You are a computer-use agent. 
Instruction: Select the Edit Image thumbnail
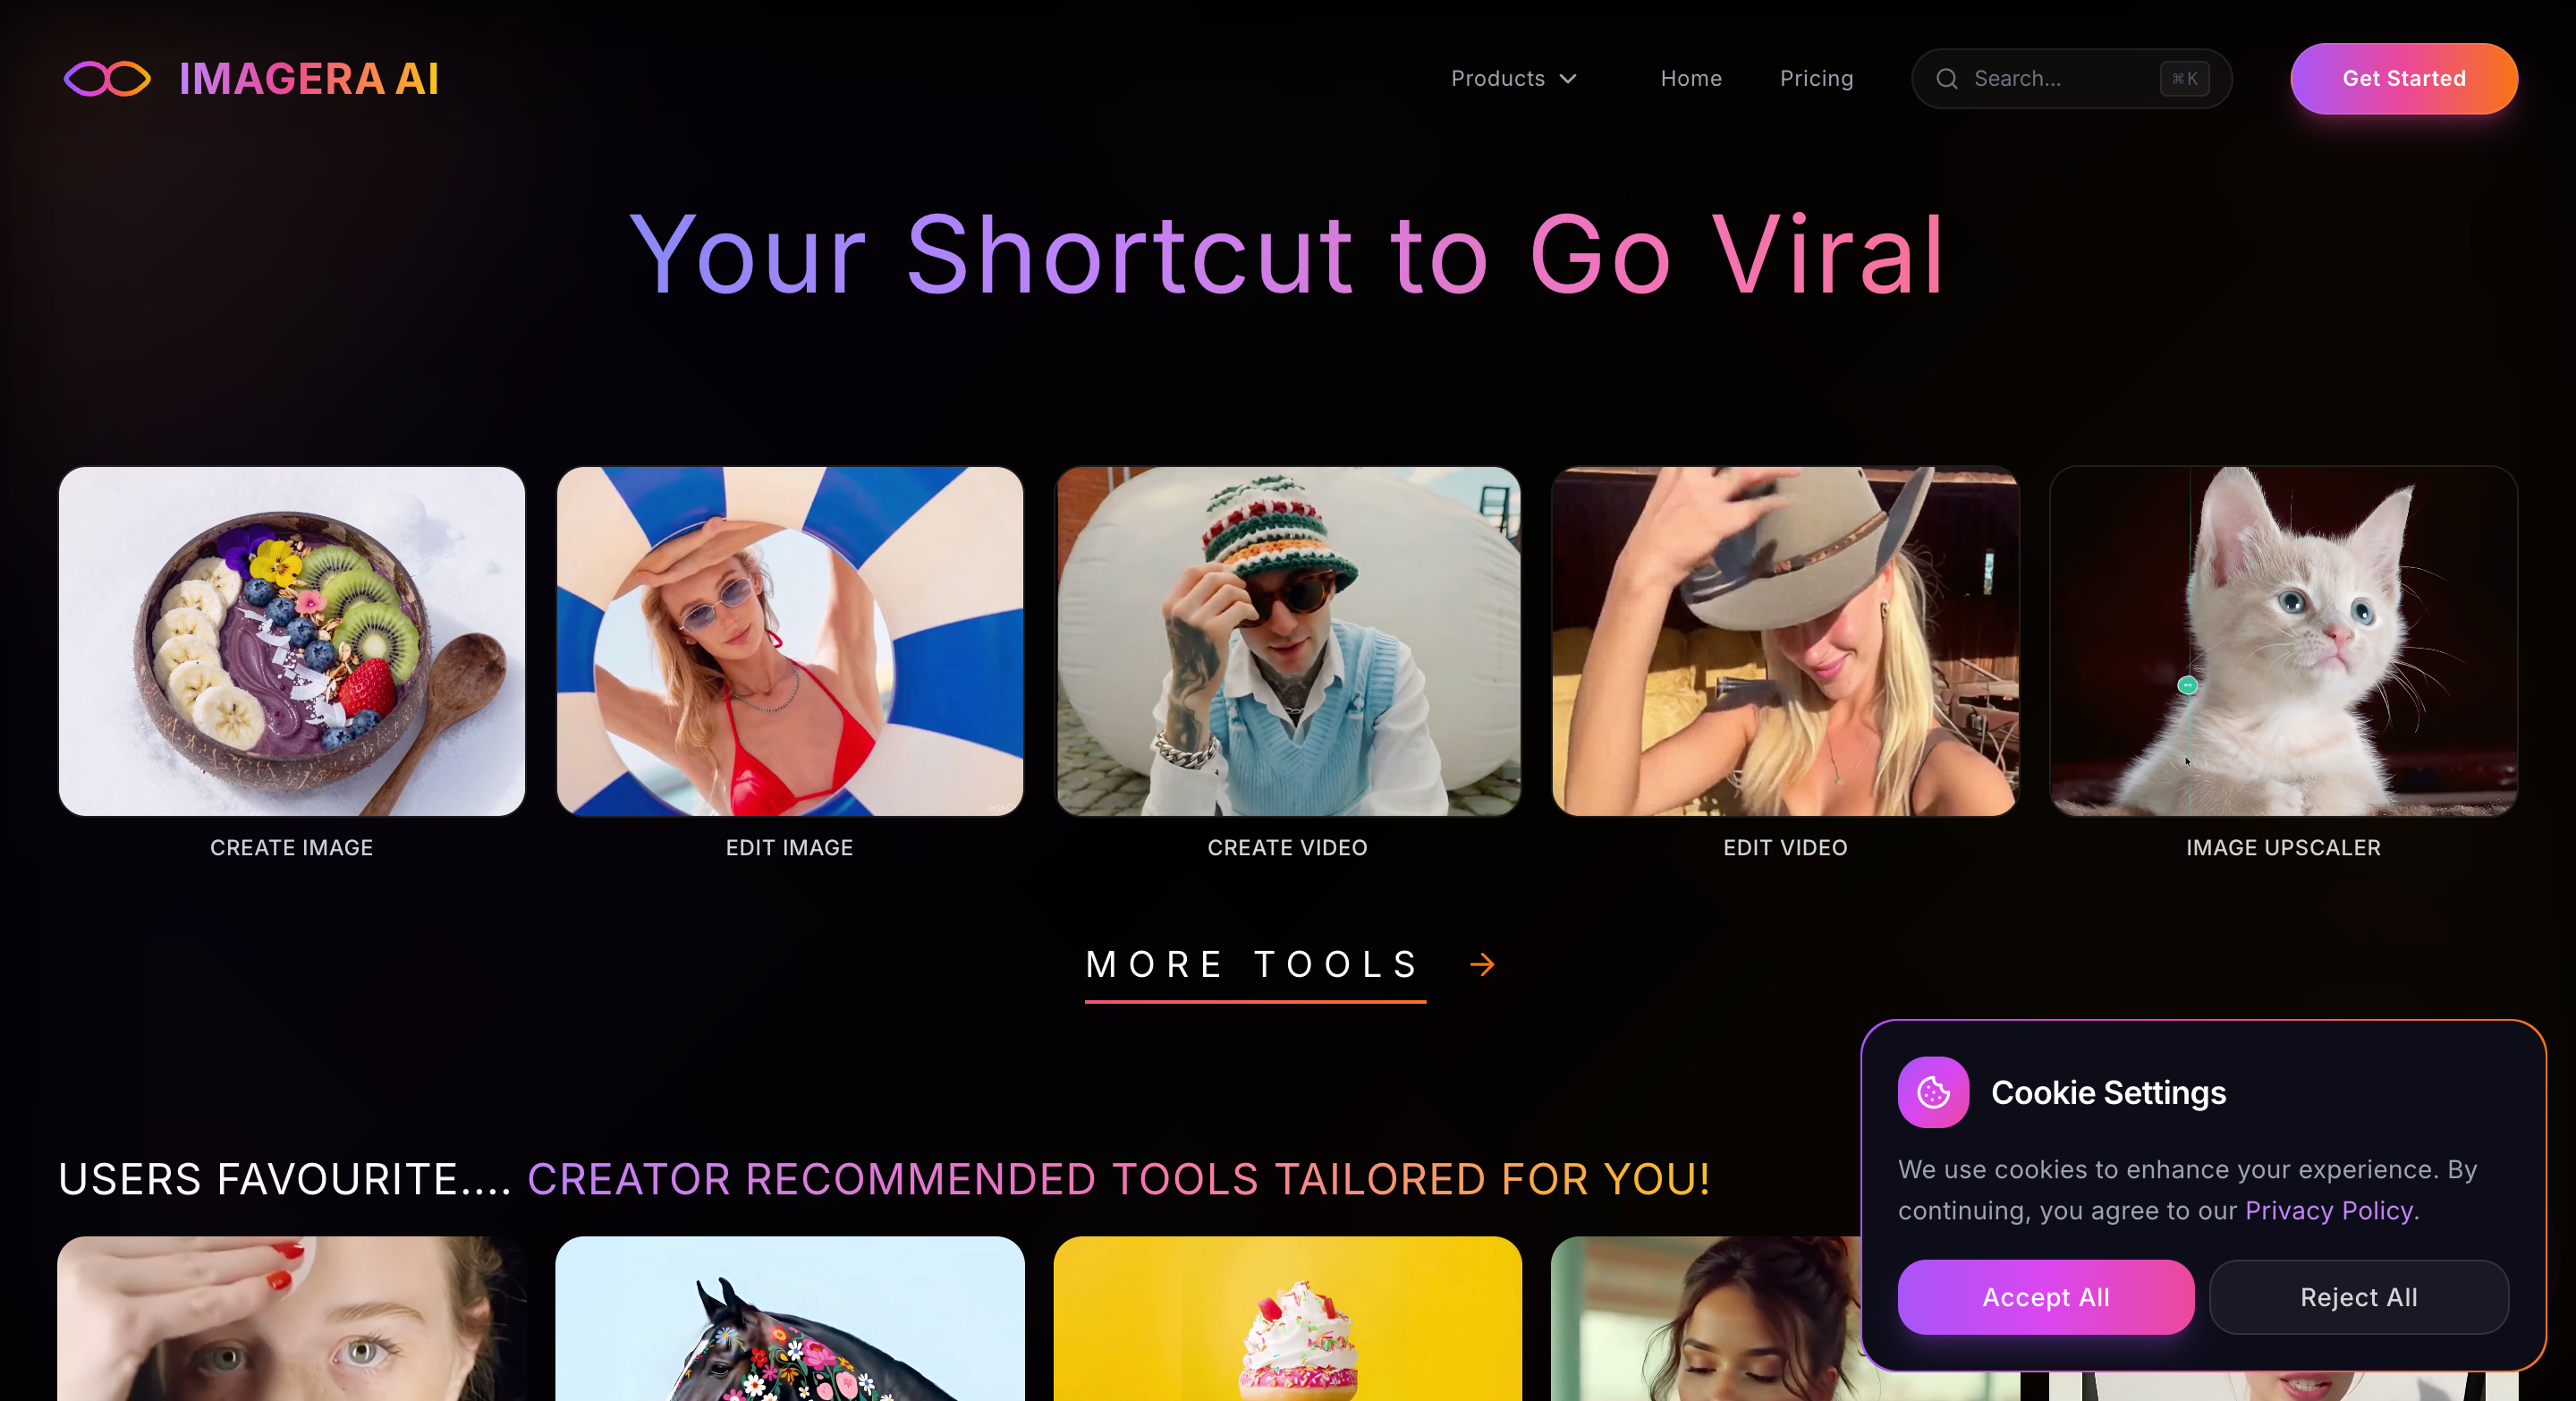[789, 641]
